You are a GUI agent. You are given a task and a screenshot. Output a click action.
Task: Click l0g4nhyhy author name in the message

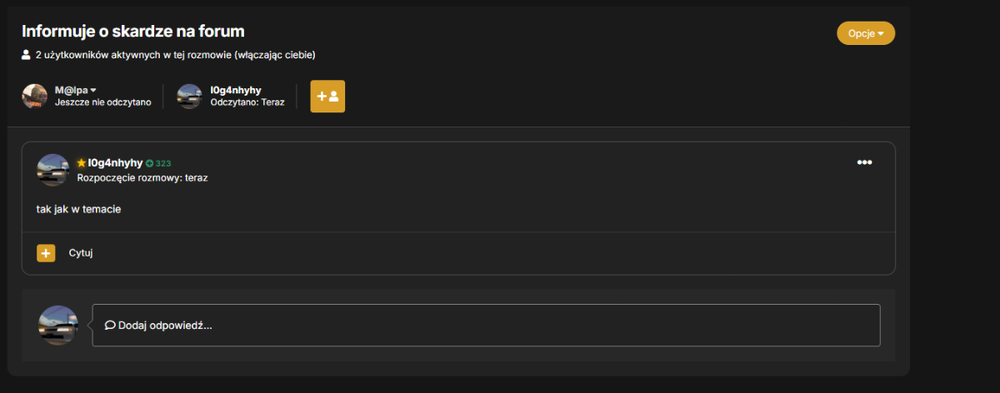pyautogui.click(x=115, y=163)
